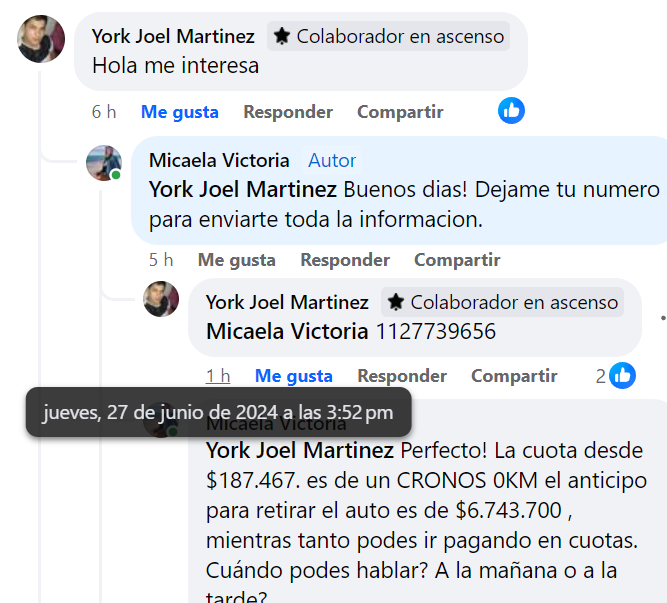Screen dimensions: 667x603
Task: Click the "Autor" label next to Micaela Victoria
Action: tap(332, 160)
